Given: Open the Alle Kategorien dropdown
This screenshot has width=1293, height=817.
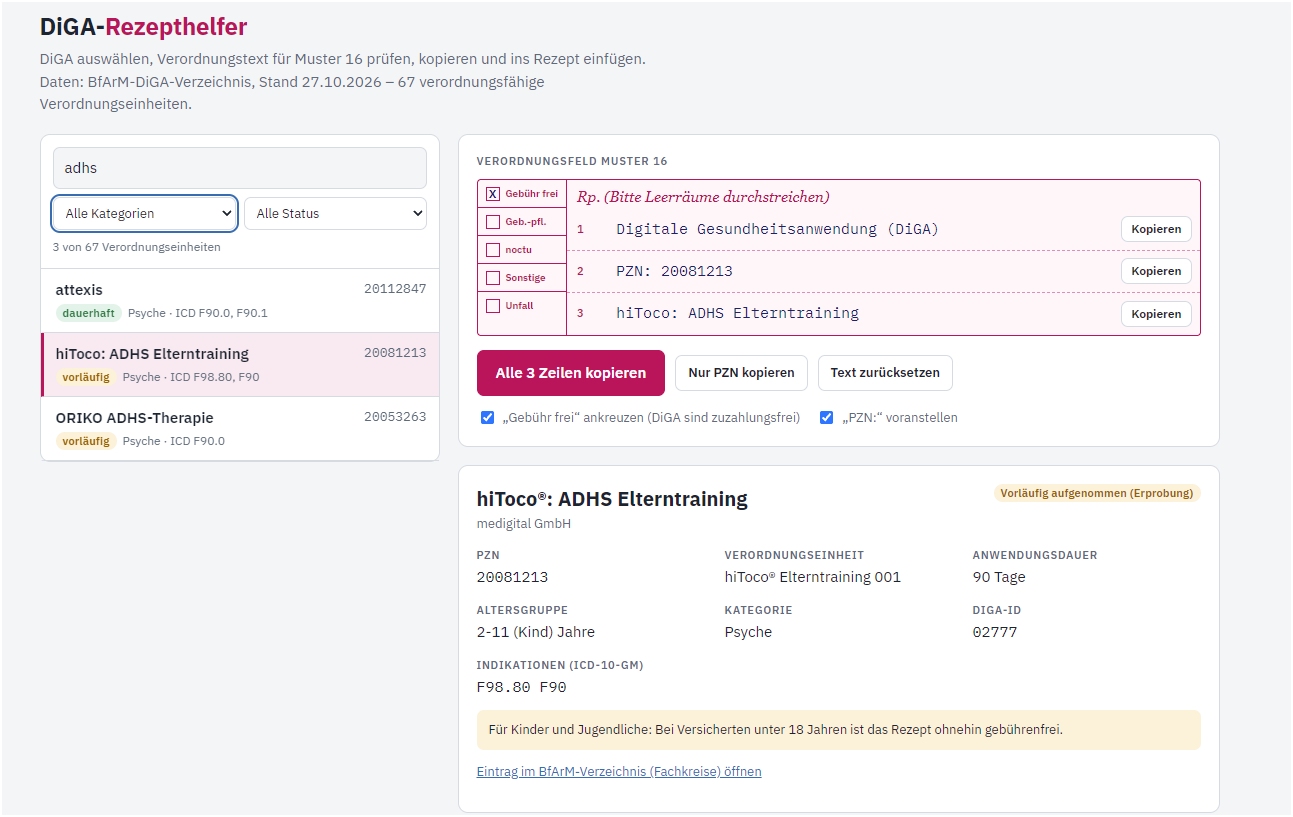Looking at the screenshot, I should click(145, 214).
